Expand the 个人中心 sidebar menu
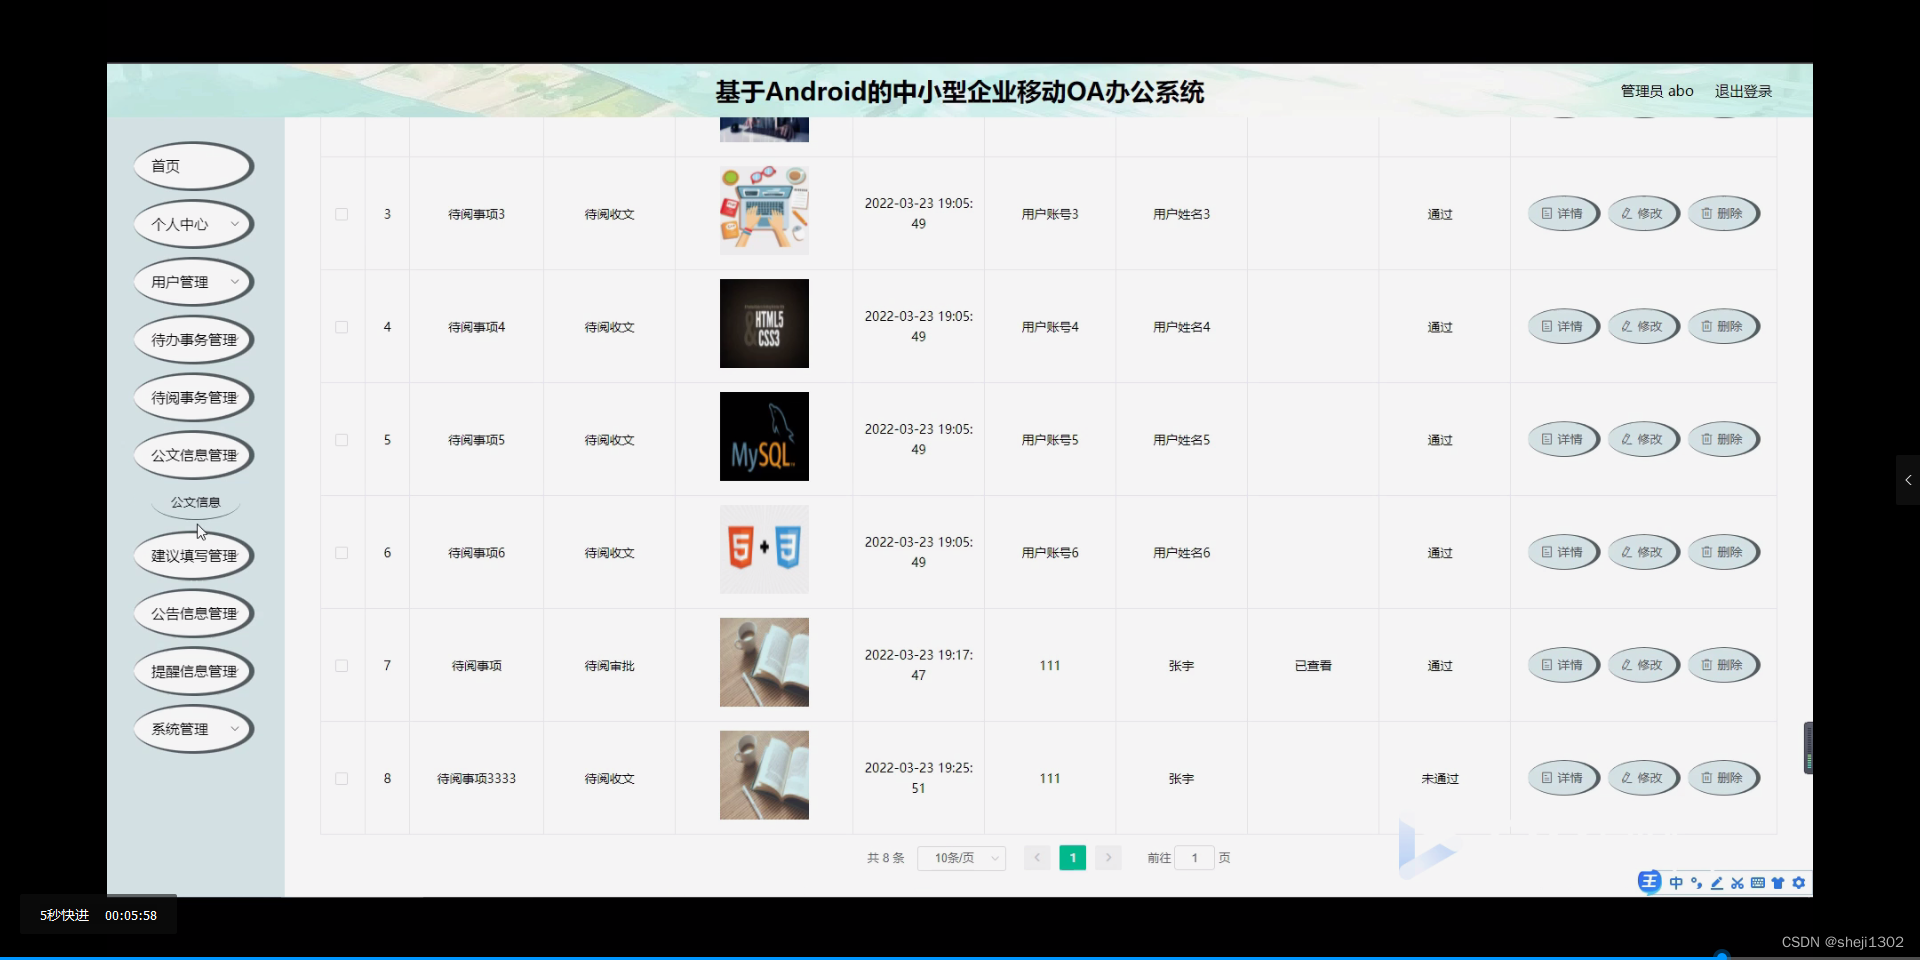This screenshot has width=1920, height=960. tap(192, 224)
